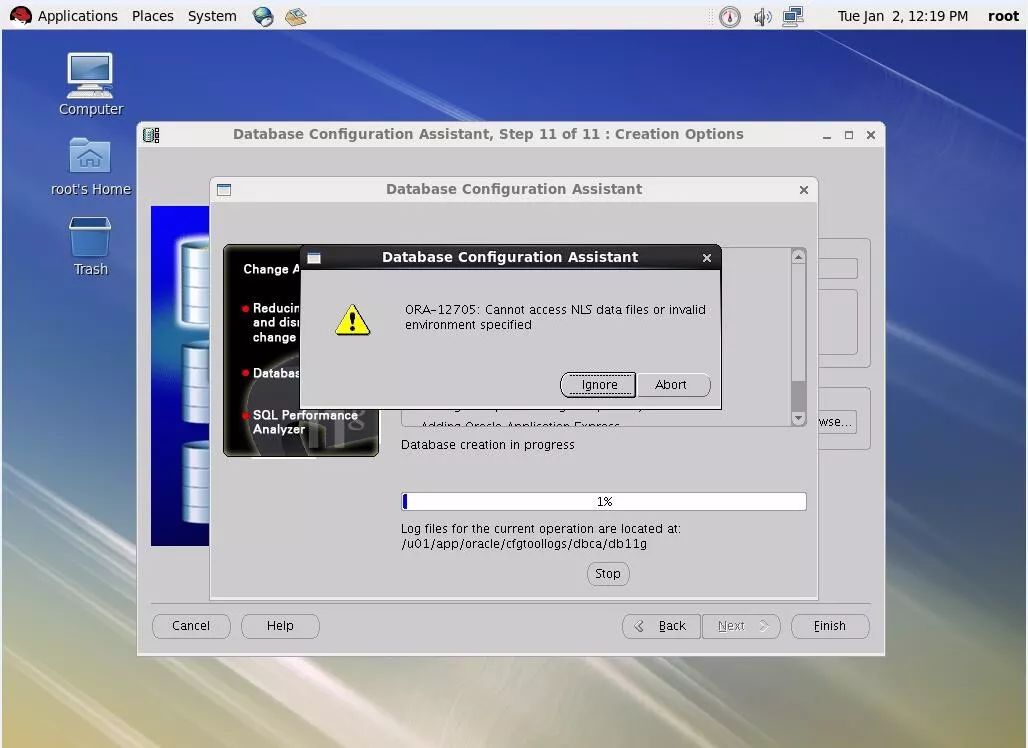The width and height of the screenshot is (1028, 748).
Task: Click Abort in the ORA-12705 dialog
Action: pyautogui.click(x=673, y=385)
